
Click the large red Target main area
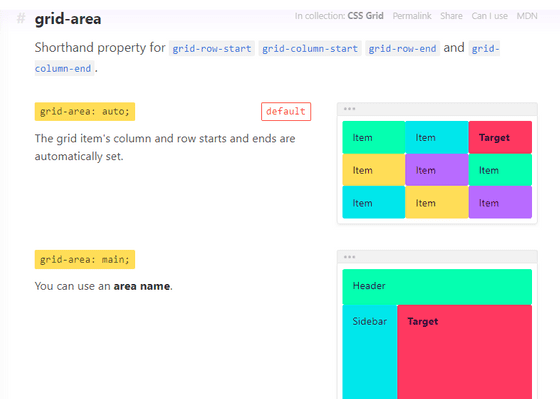pos(465,352)
